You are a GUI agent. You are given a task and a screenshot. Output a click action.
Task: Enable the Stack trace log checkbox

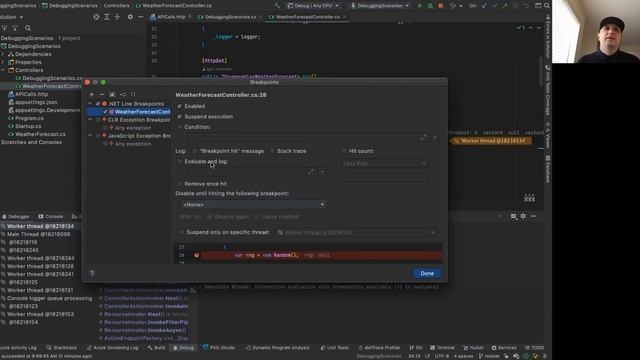tap(272, 151)
